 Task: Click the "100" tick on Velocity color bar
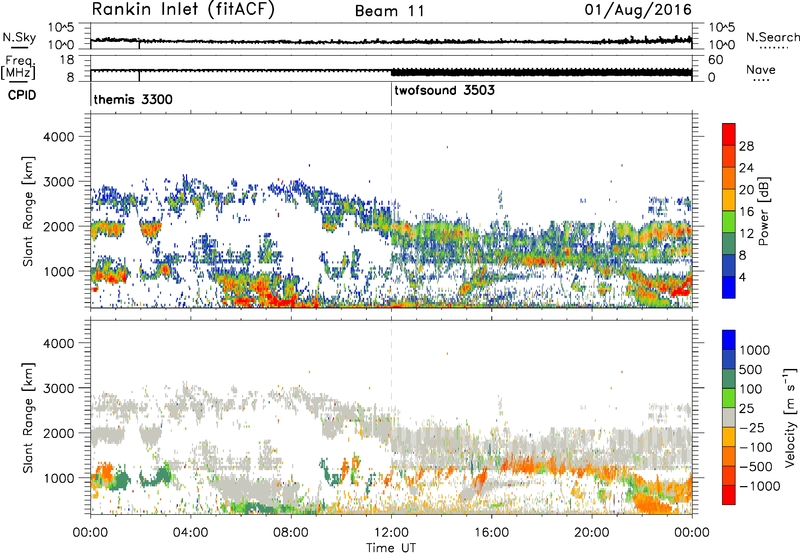pyautogui.click(x=751, y=389)
